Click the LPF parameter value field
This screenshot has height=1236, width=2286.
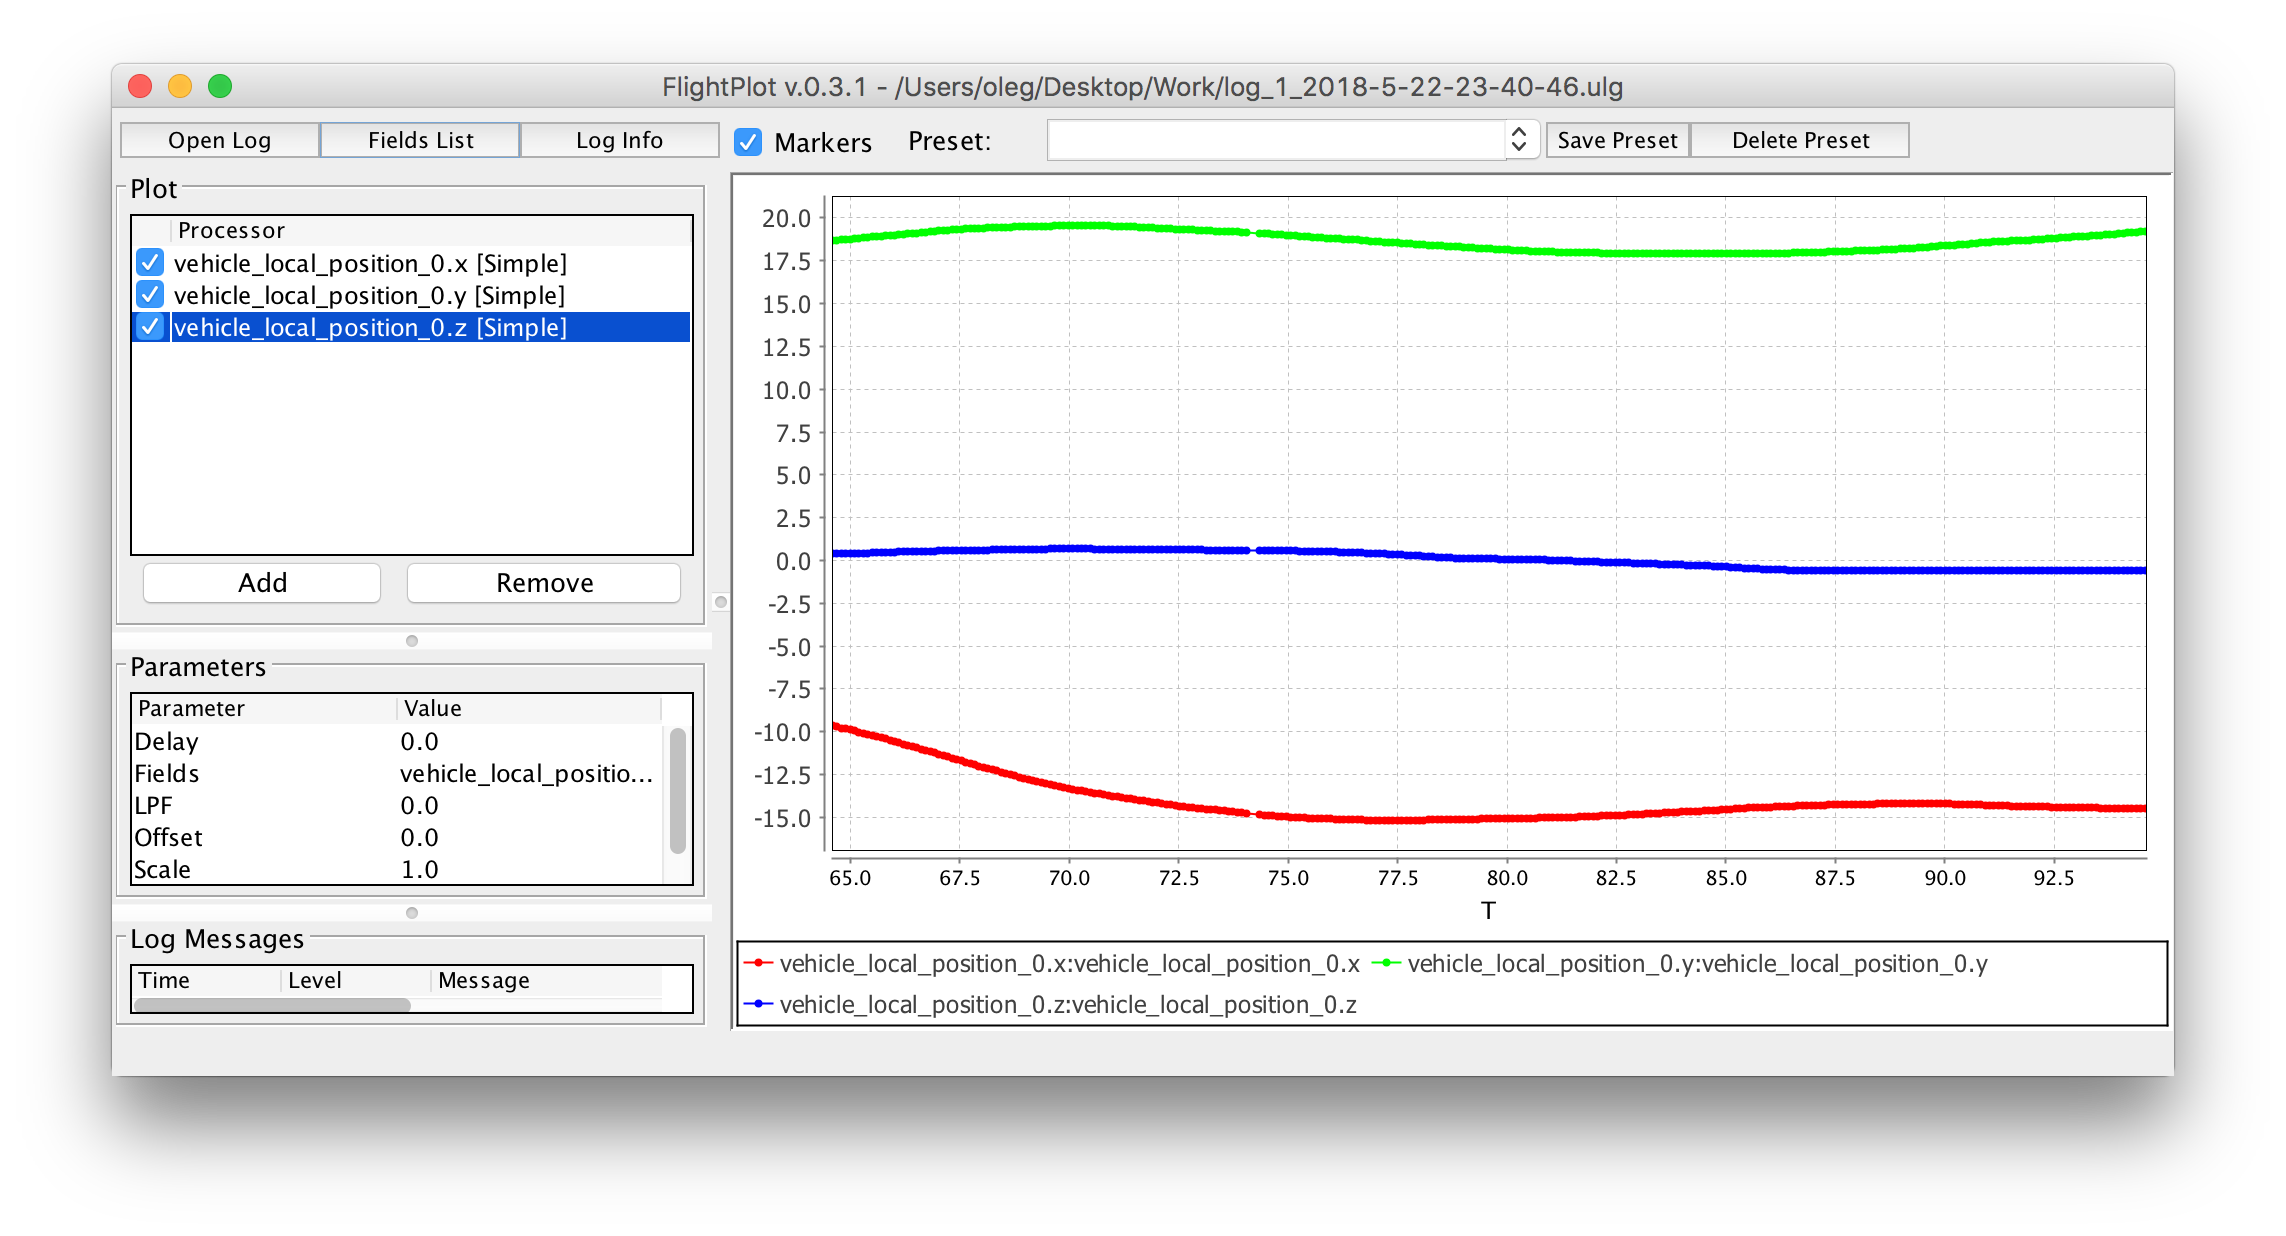click(x=420, y=804)
